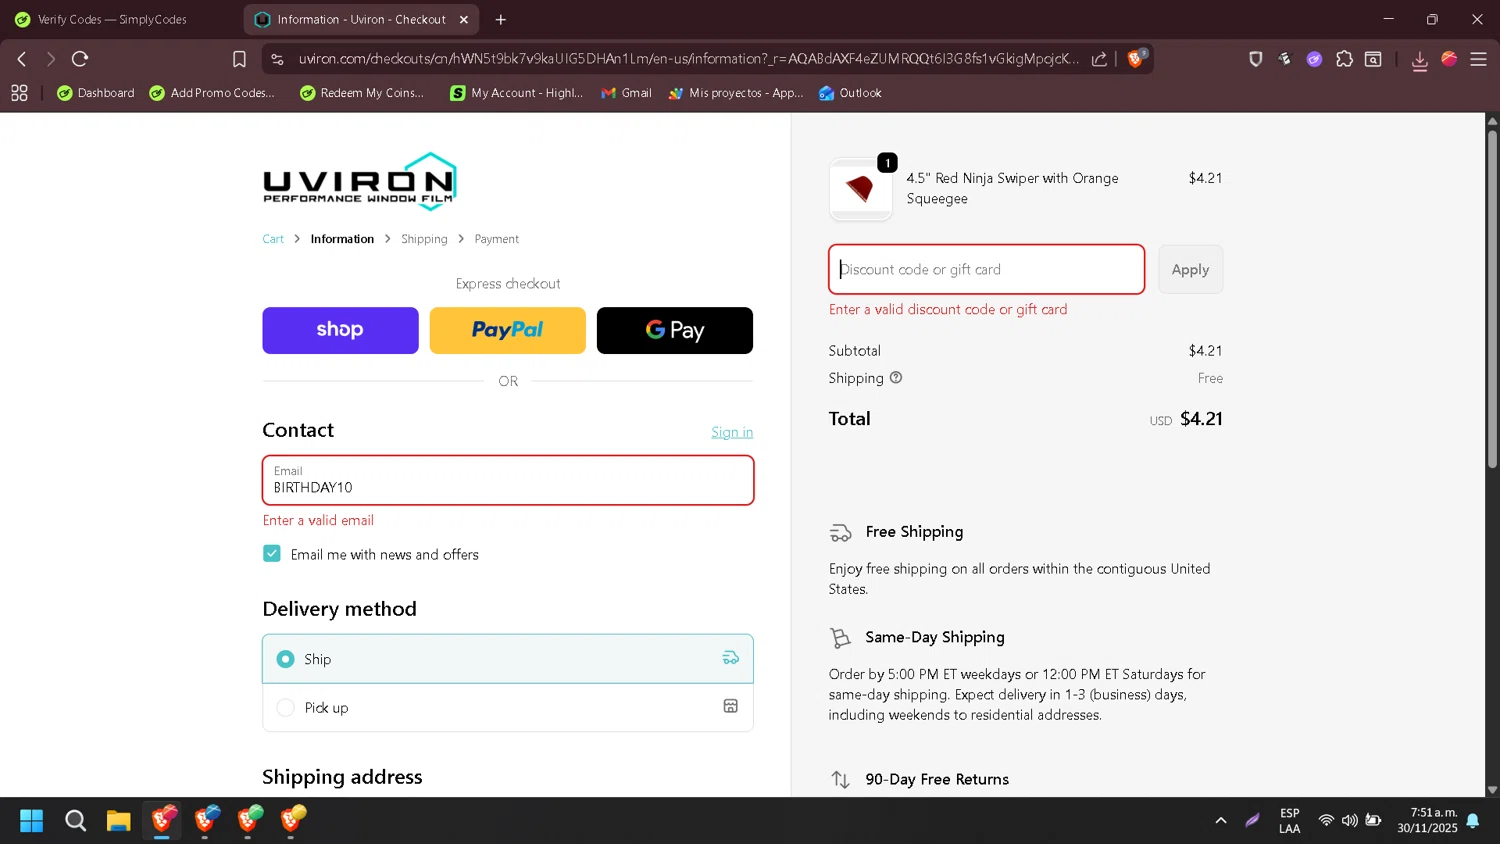1500x844 pixels.
Task: Switch to Information - Uviron Checkout tab
Action: [x=360, y=19]
